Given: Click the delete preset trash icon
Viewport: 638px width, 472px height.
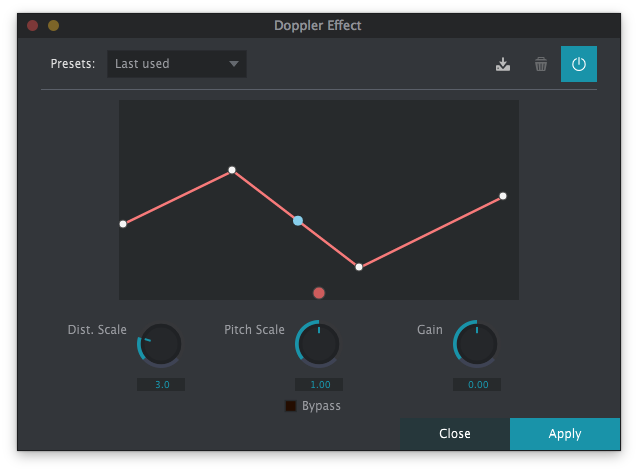Looking at the screenshot, I should tap(541, 65).
